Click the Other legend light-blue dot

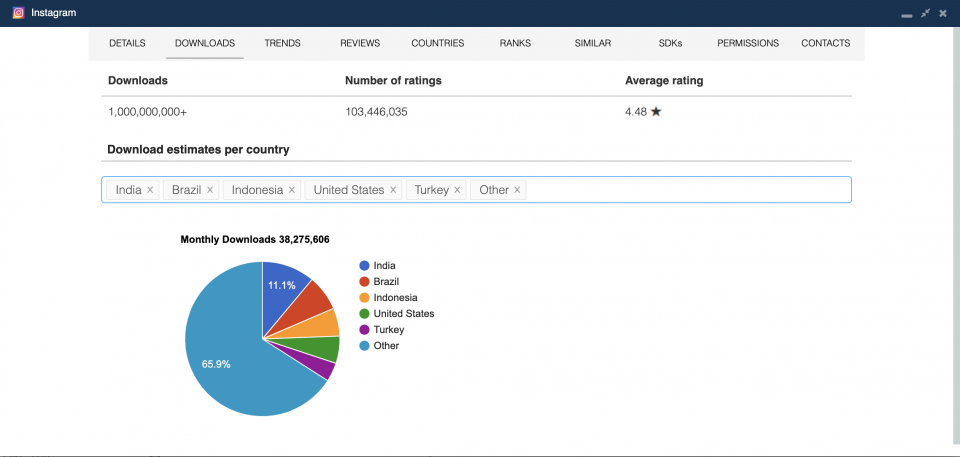[364, 346]
